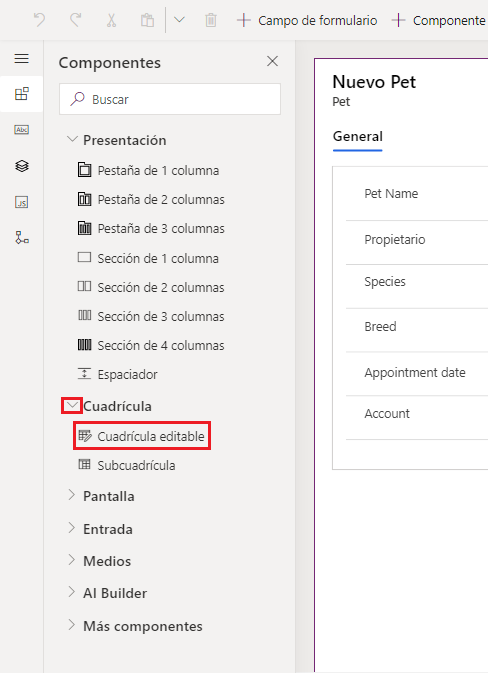The image size is (488, 673).
Task: Open the paste options dropdown arrow
Action: point(179,20)
